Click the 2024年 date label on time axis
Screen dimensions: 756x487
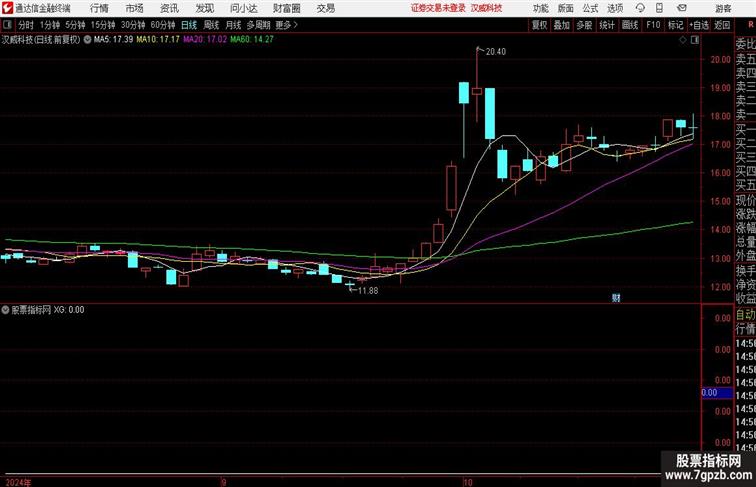point(18,482)
